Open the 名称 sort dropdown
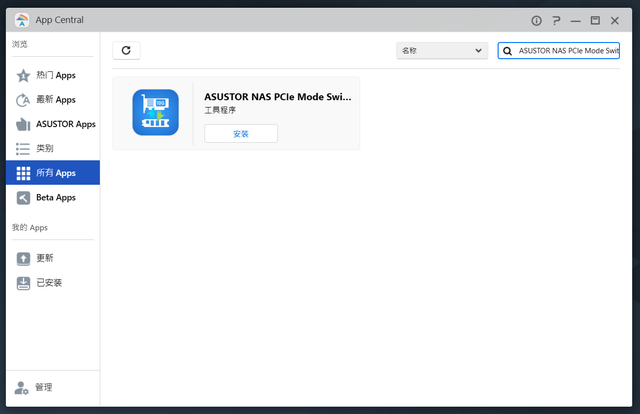 point(442,51)
